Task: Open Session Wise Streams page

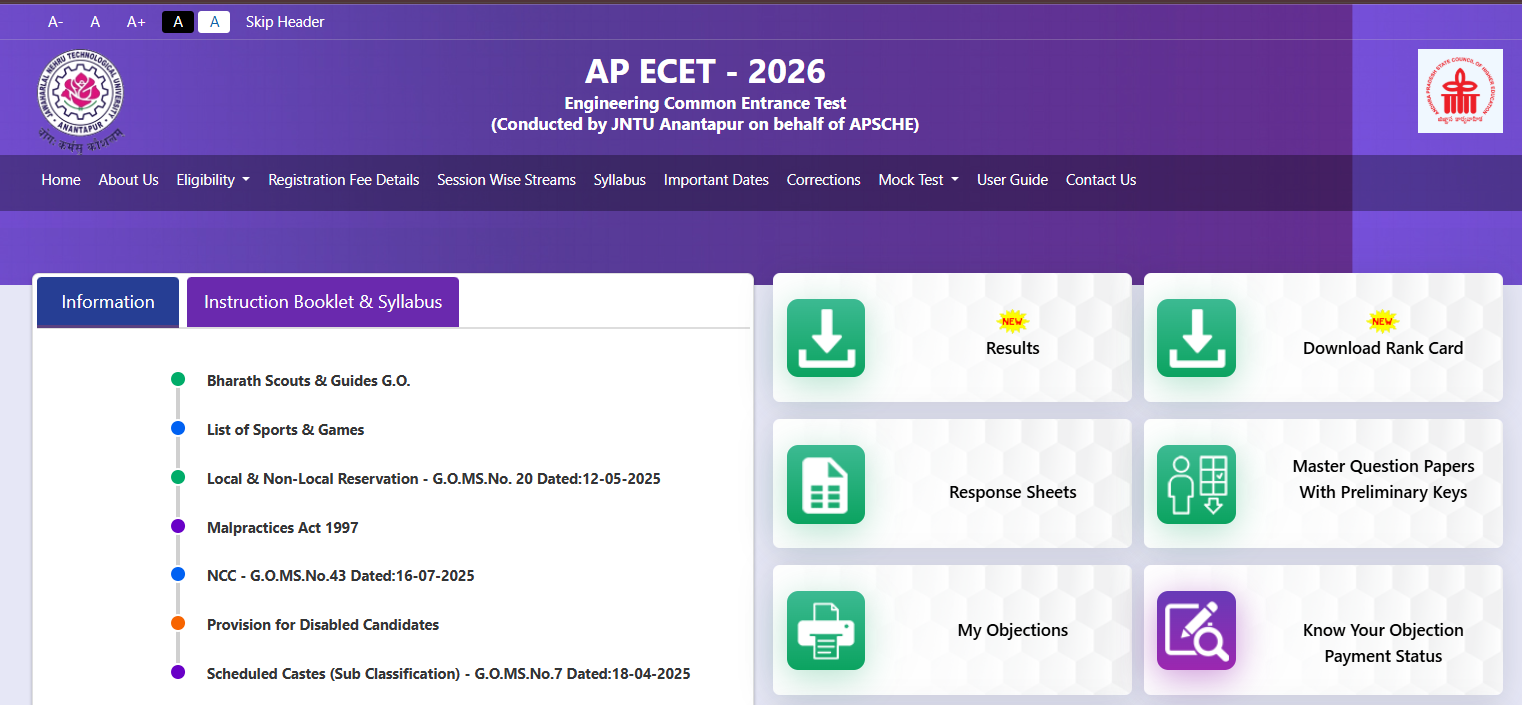Action: pos(506,180)
